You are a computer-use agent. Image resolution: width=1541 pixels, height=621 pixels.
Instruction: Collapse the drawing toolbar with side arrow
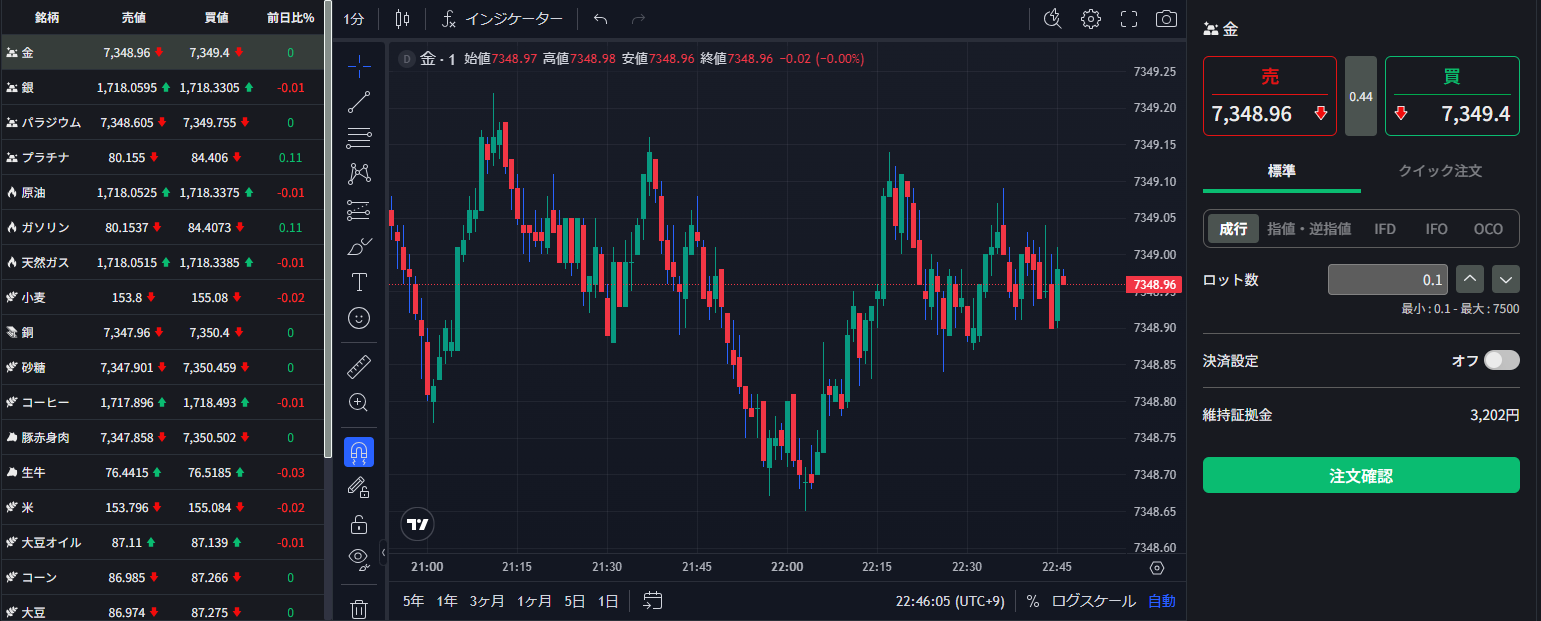(383, 552)
